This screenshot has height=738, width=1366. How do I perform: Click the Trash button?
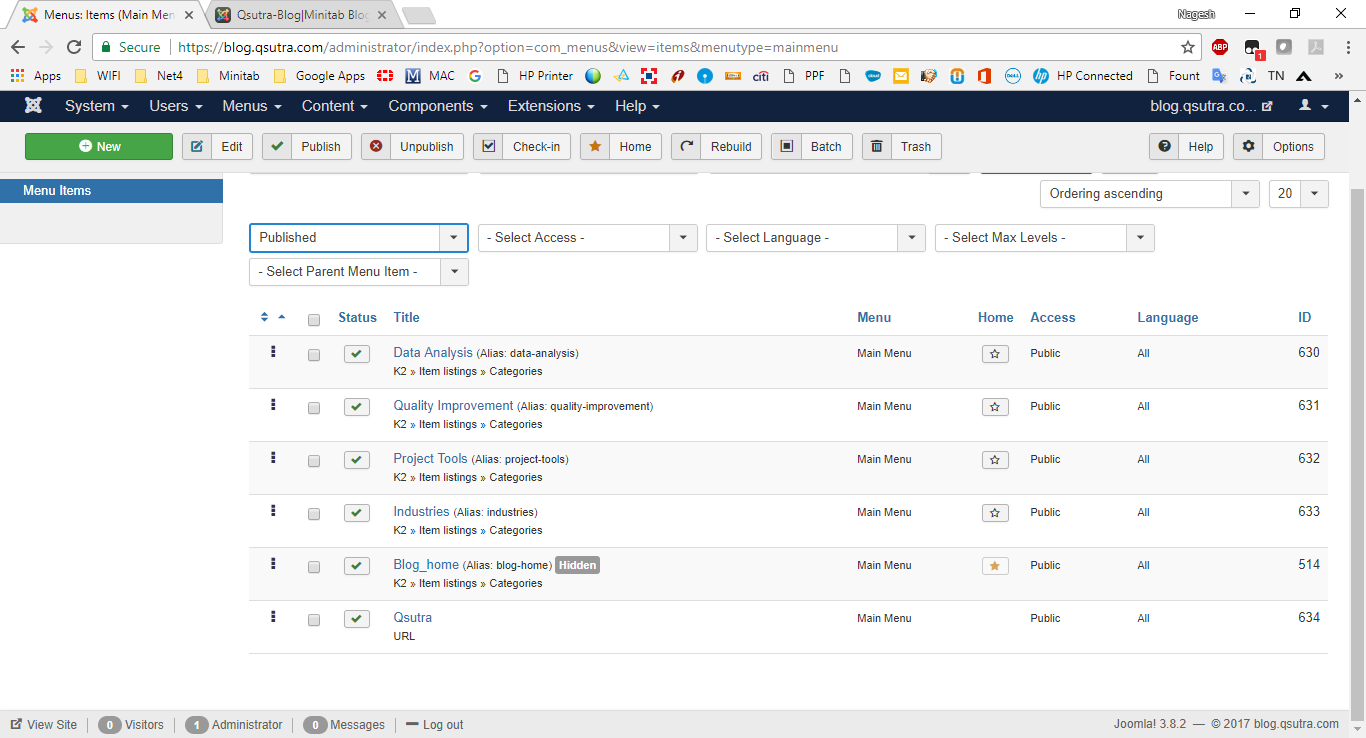(x=902, y=147)
